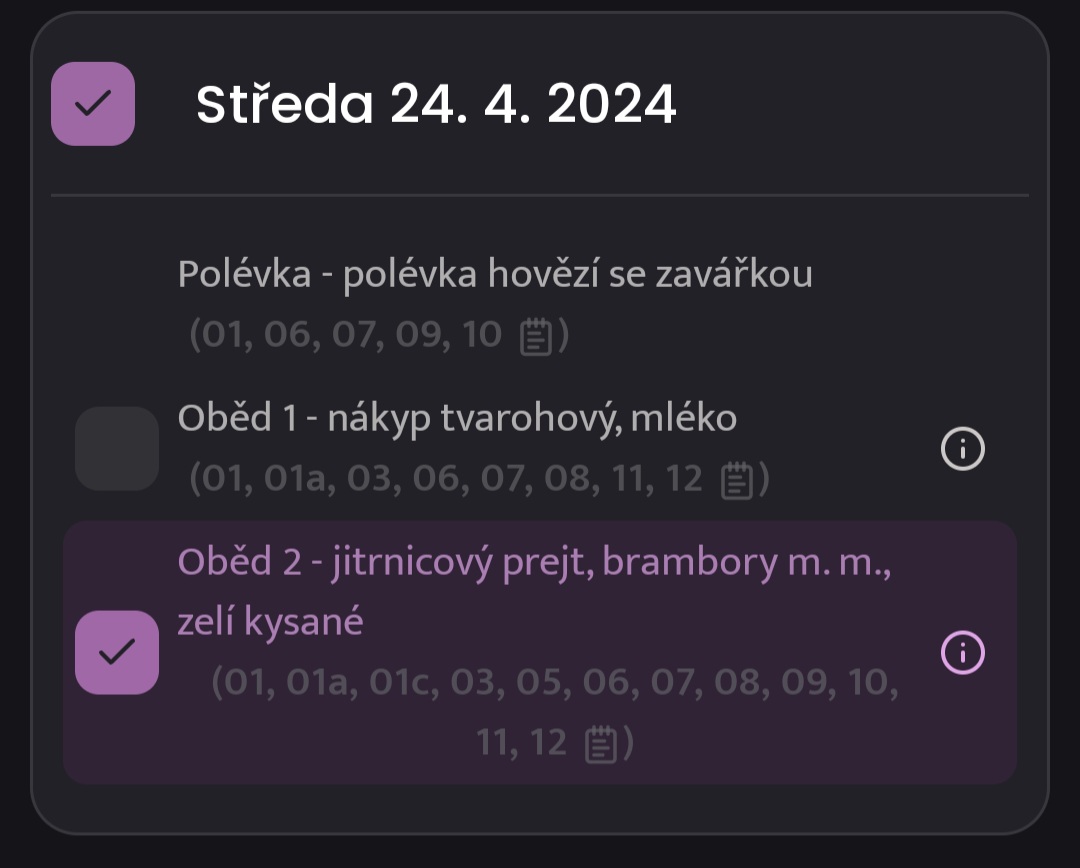Click Oběd 1 allergen codes starting 01, 01a, 03

(446, 478)
